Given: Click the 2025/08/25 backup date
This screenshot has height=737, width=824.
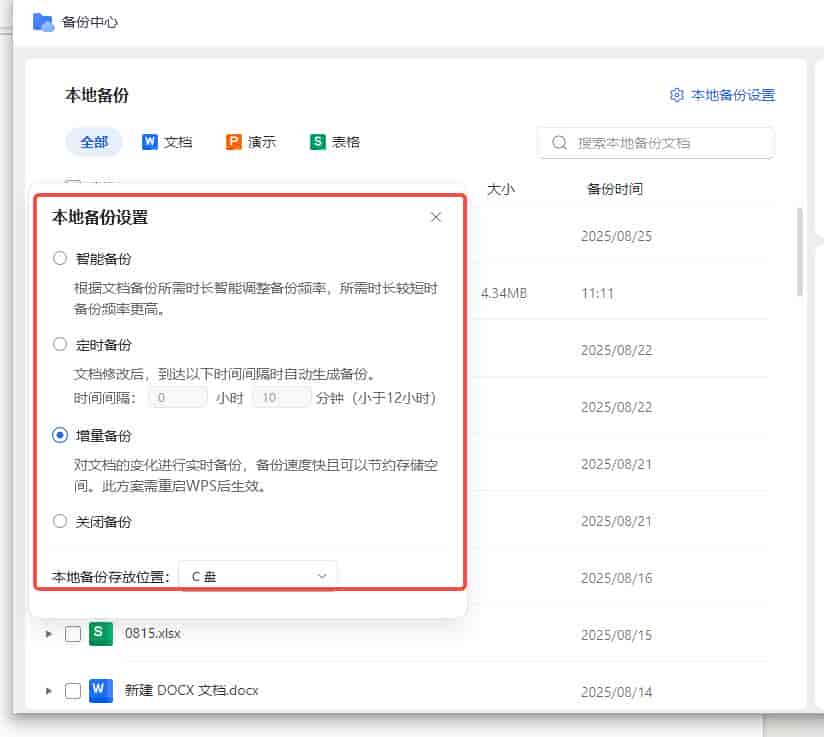Looking at the screenshot, I should click(616, 236).
